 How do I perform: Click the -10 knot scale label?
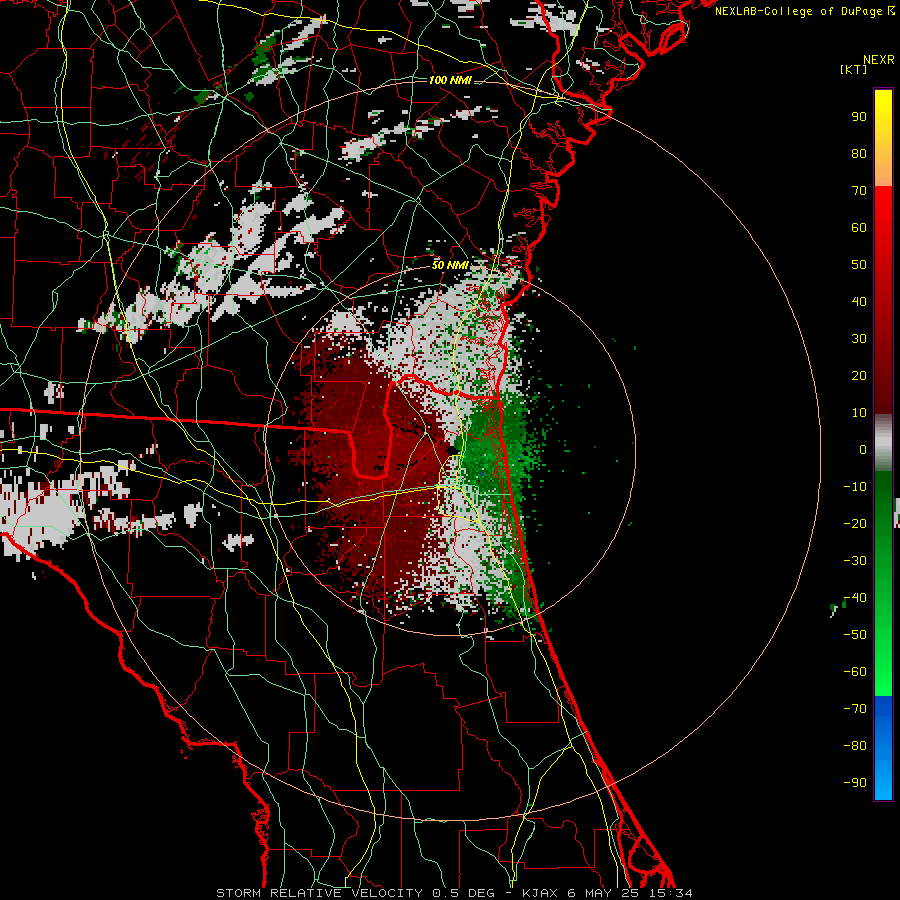[855, 487]
